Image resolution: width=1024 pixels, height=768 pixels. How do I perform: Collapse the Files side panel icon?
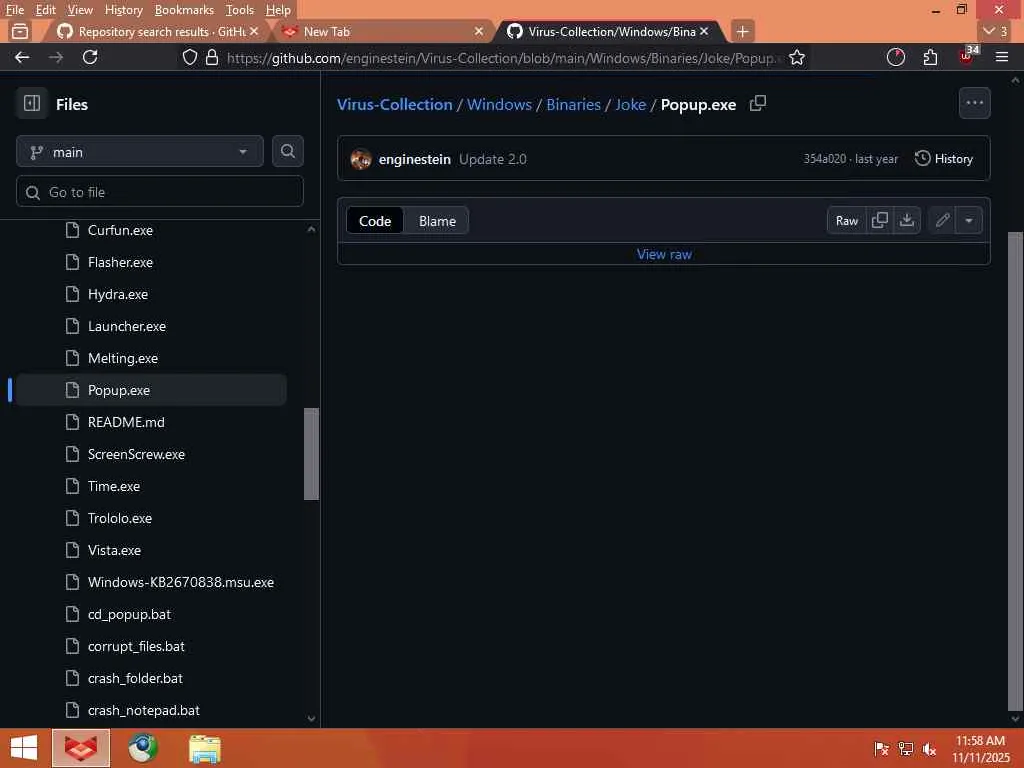click(31, 103)
